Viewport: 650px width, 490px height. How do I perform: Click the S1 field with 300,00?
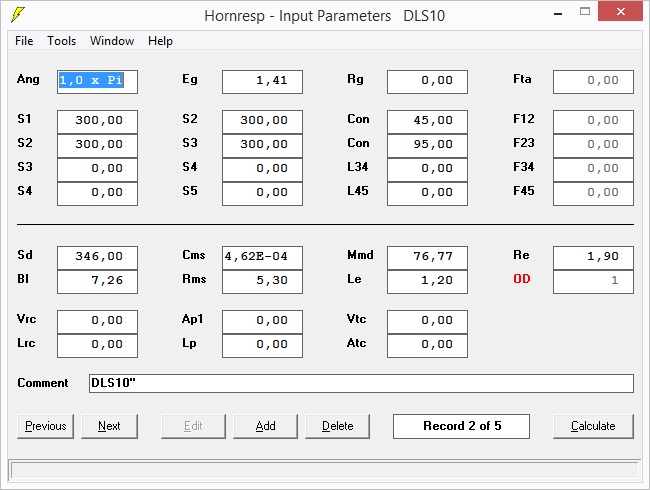[97, 122]
